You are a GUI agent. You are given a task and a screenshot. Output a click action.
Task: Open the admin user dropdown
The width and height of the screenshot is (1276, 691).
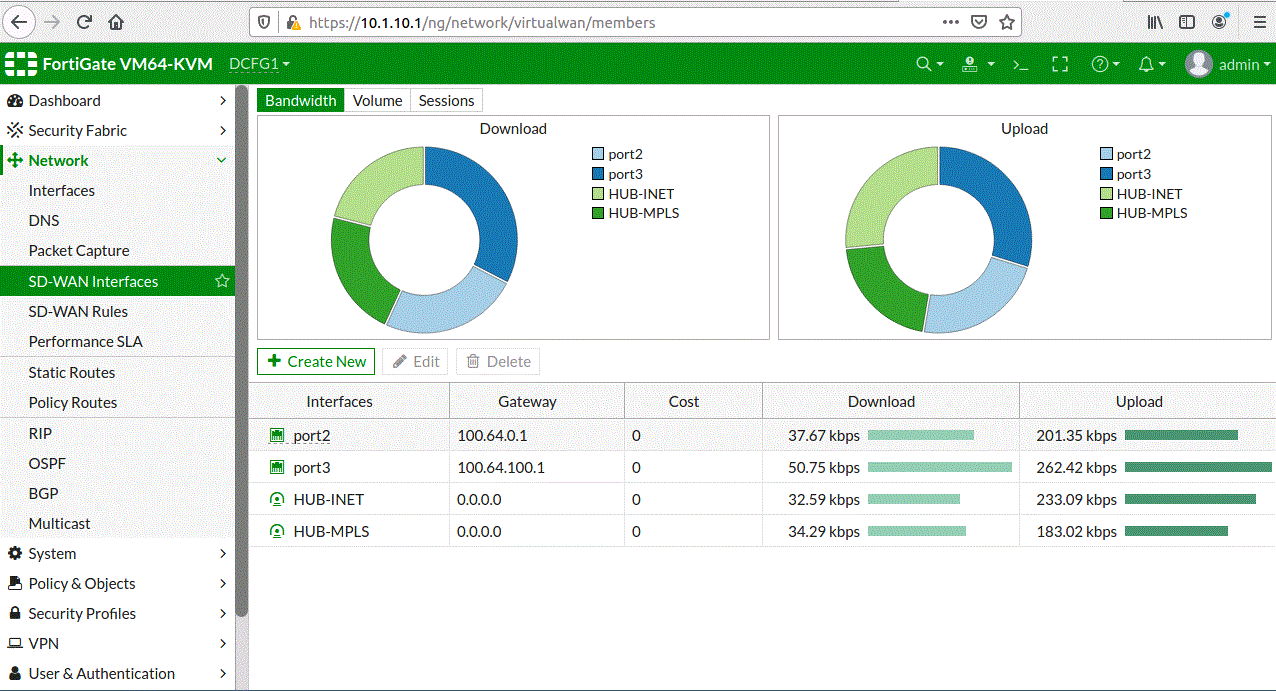click(x=1228, y=64)
